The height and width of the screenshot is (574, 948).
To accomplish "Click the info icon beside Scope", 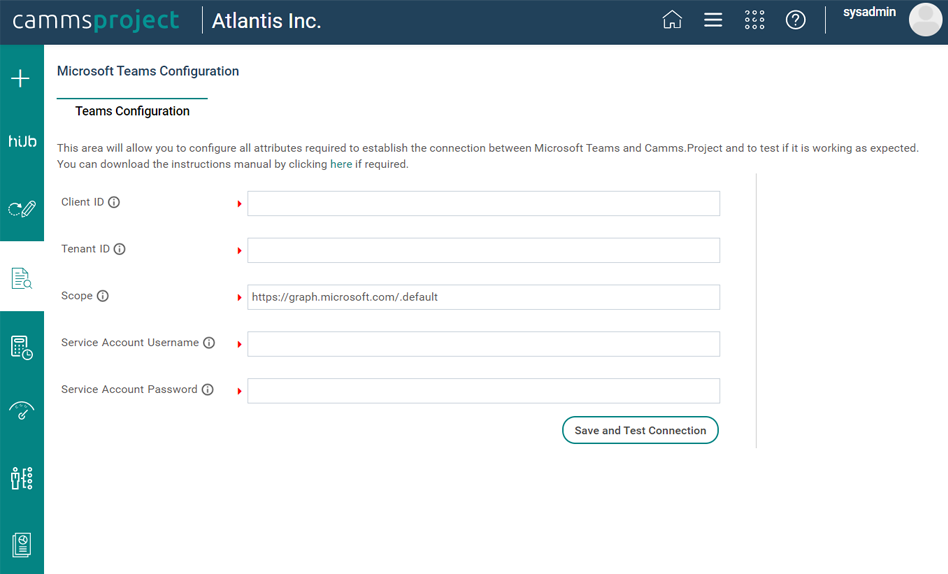I will pos(103,296).
